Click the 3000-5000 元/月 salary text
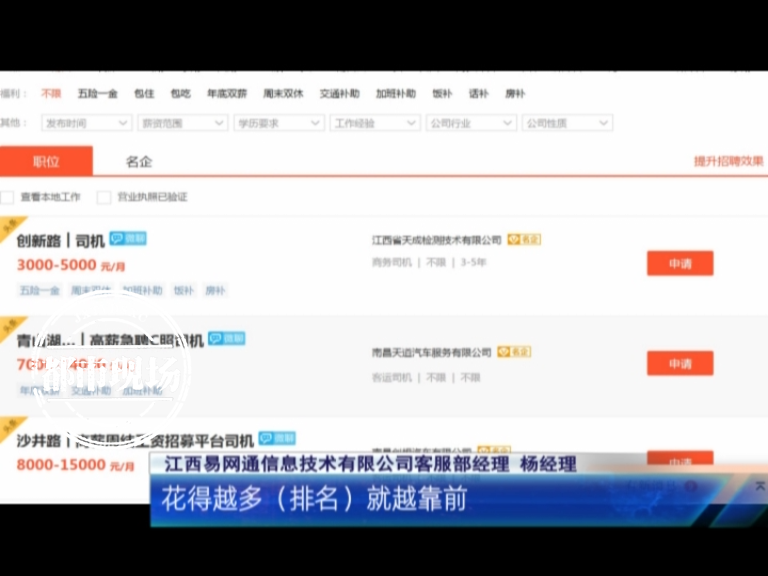The height and width of the screenshot is (576, 768). click(x=71, y=265)
